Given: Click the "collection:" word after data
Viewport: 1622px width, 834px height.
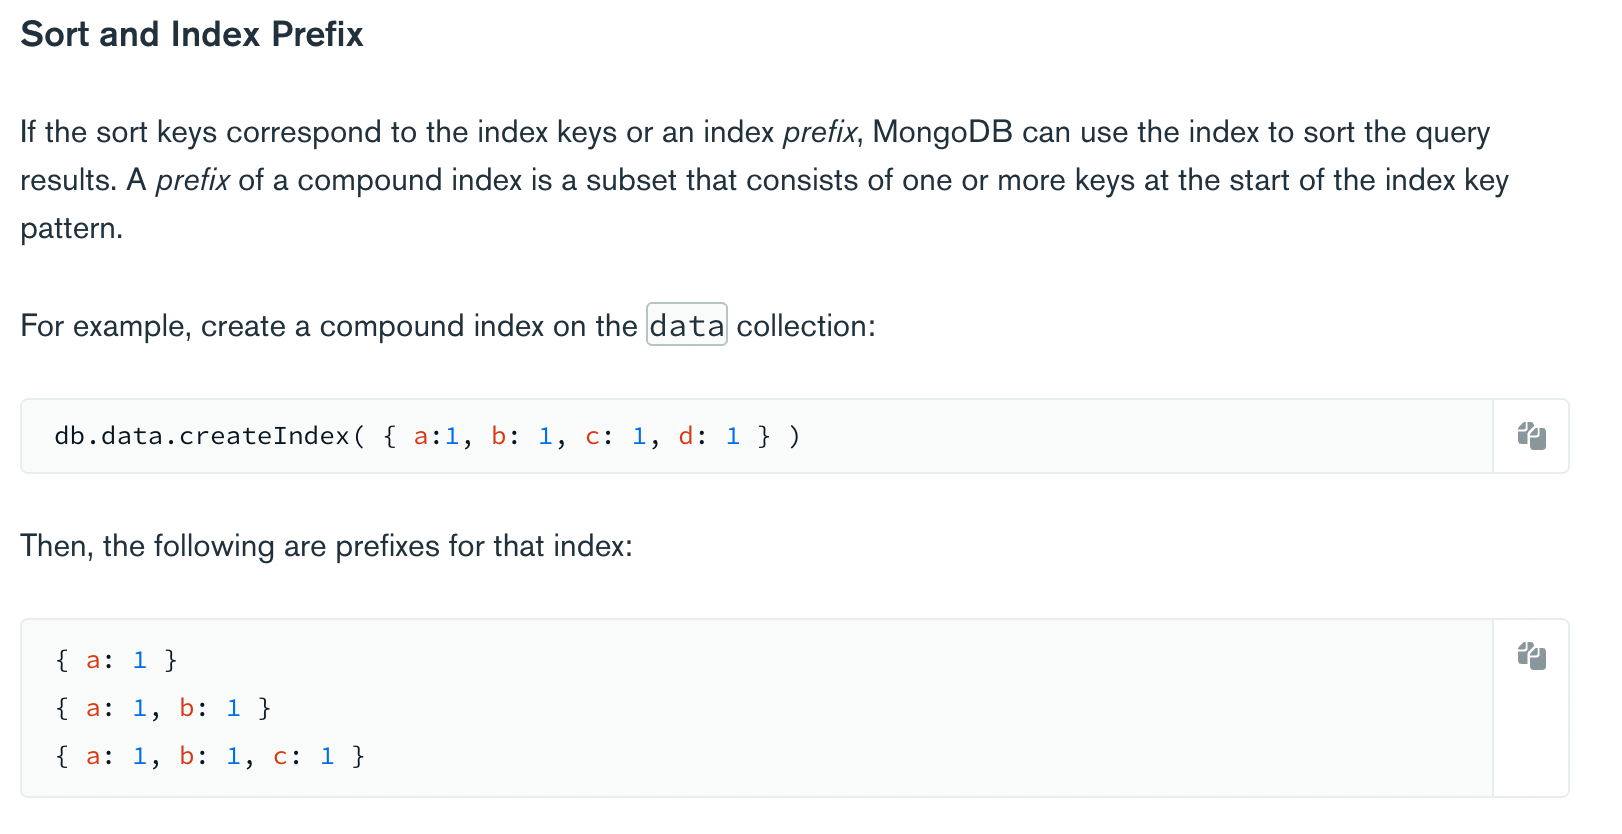Looking at the screenshot, I should point(806,326).
